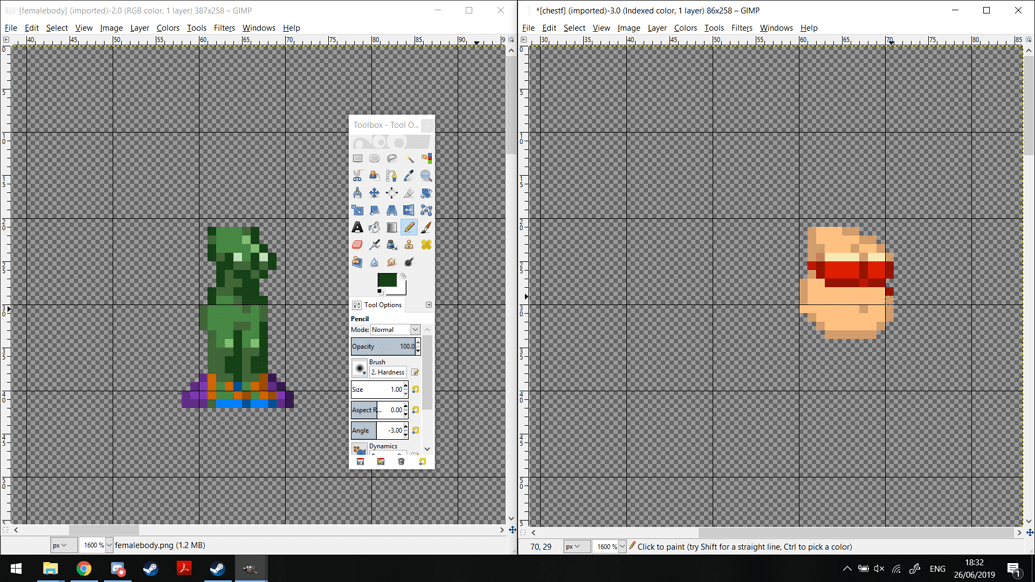
Task: Select the Text tool in the toolbox
Action: pos(357,227)
